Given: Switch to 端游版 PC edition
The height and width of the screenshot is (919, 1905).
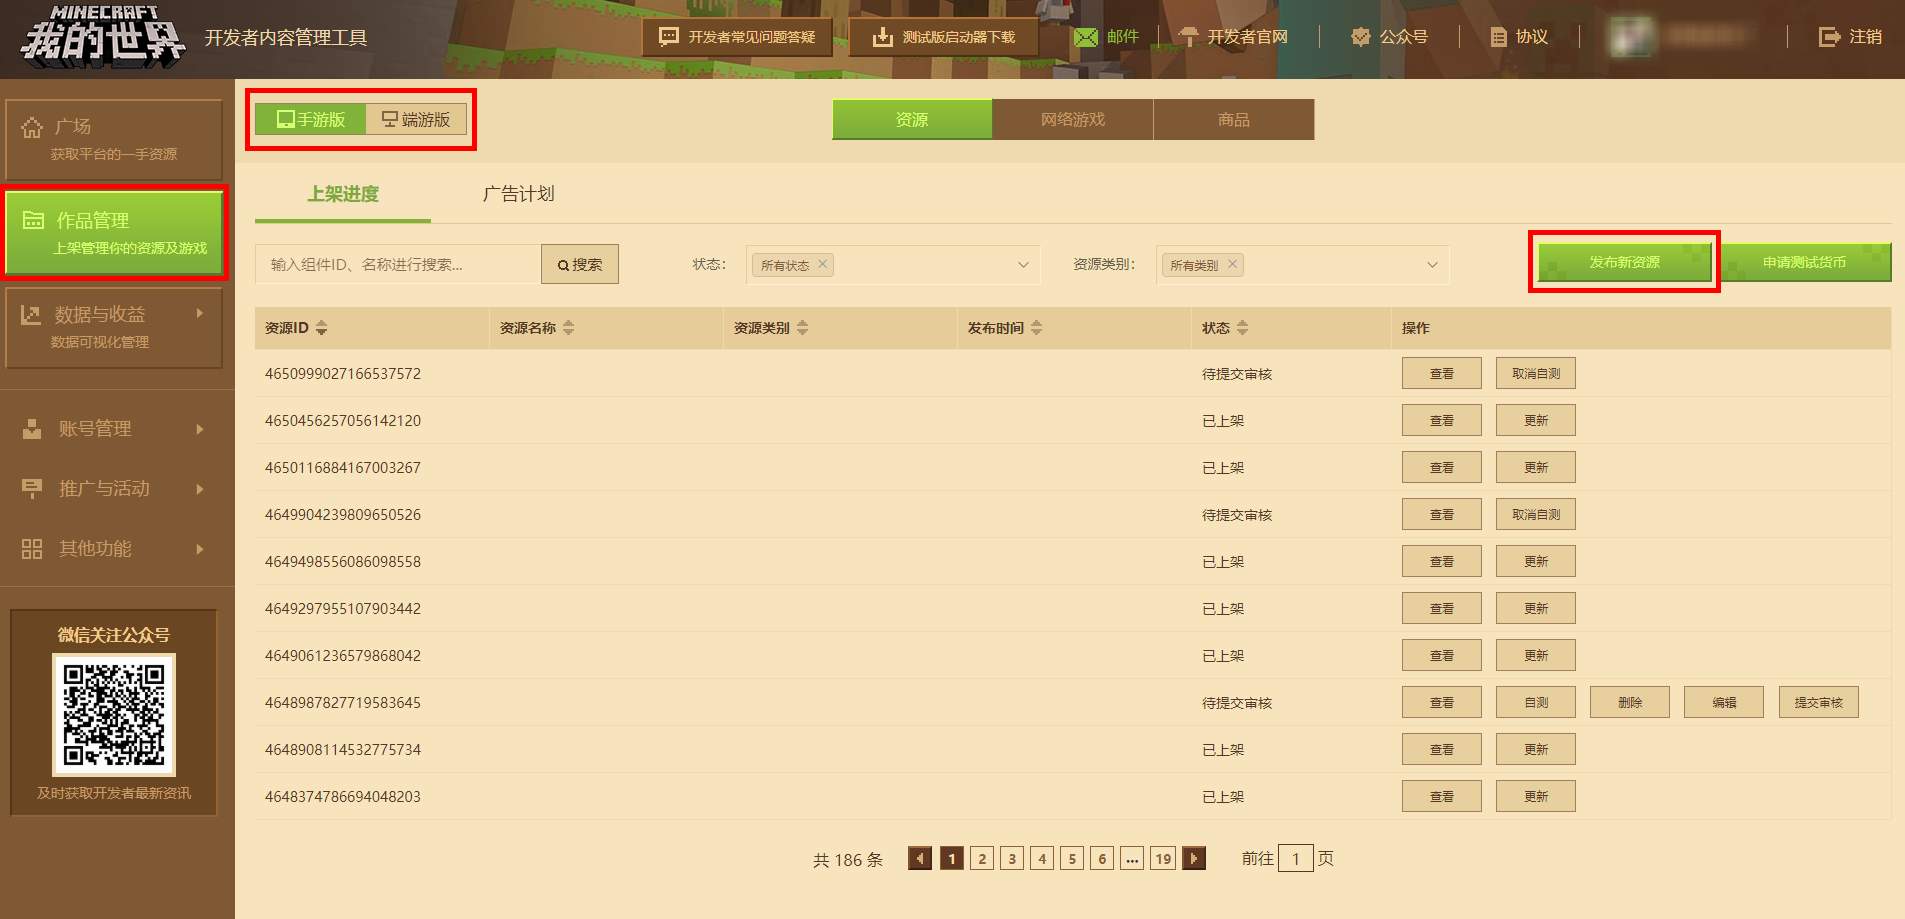Looking at the screenshot, I should click(x=416, y=119).
